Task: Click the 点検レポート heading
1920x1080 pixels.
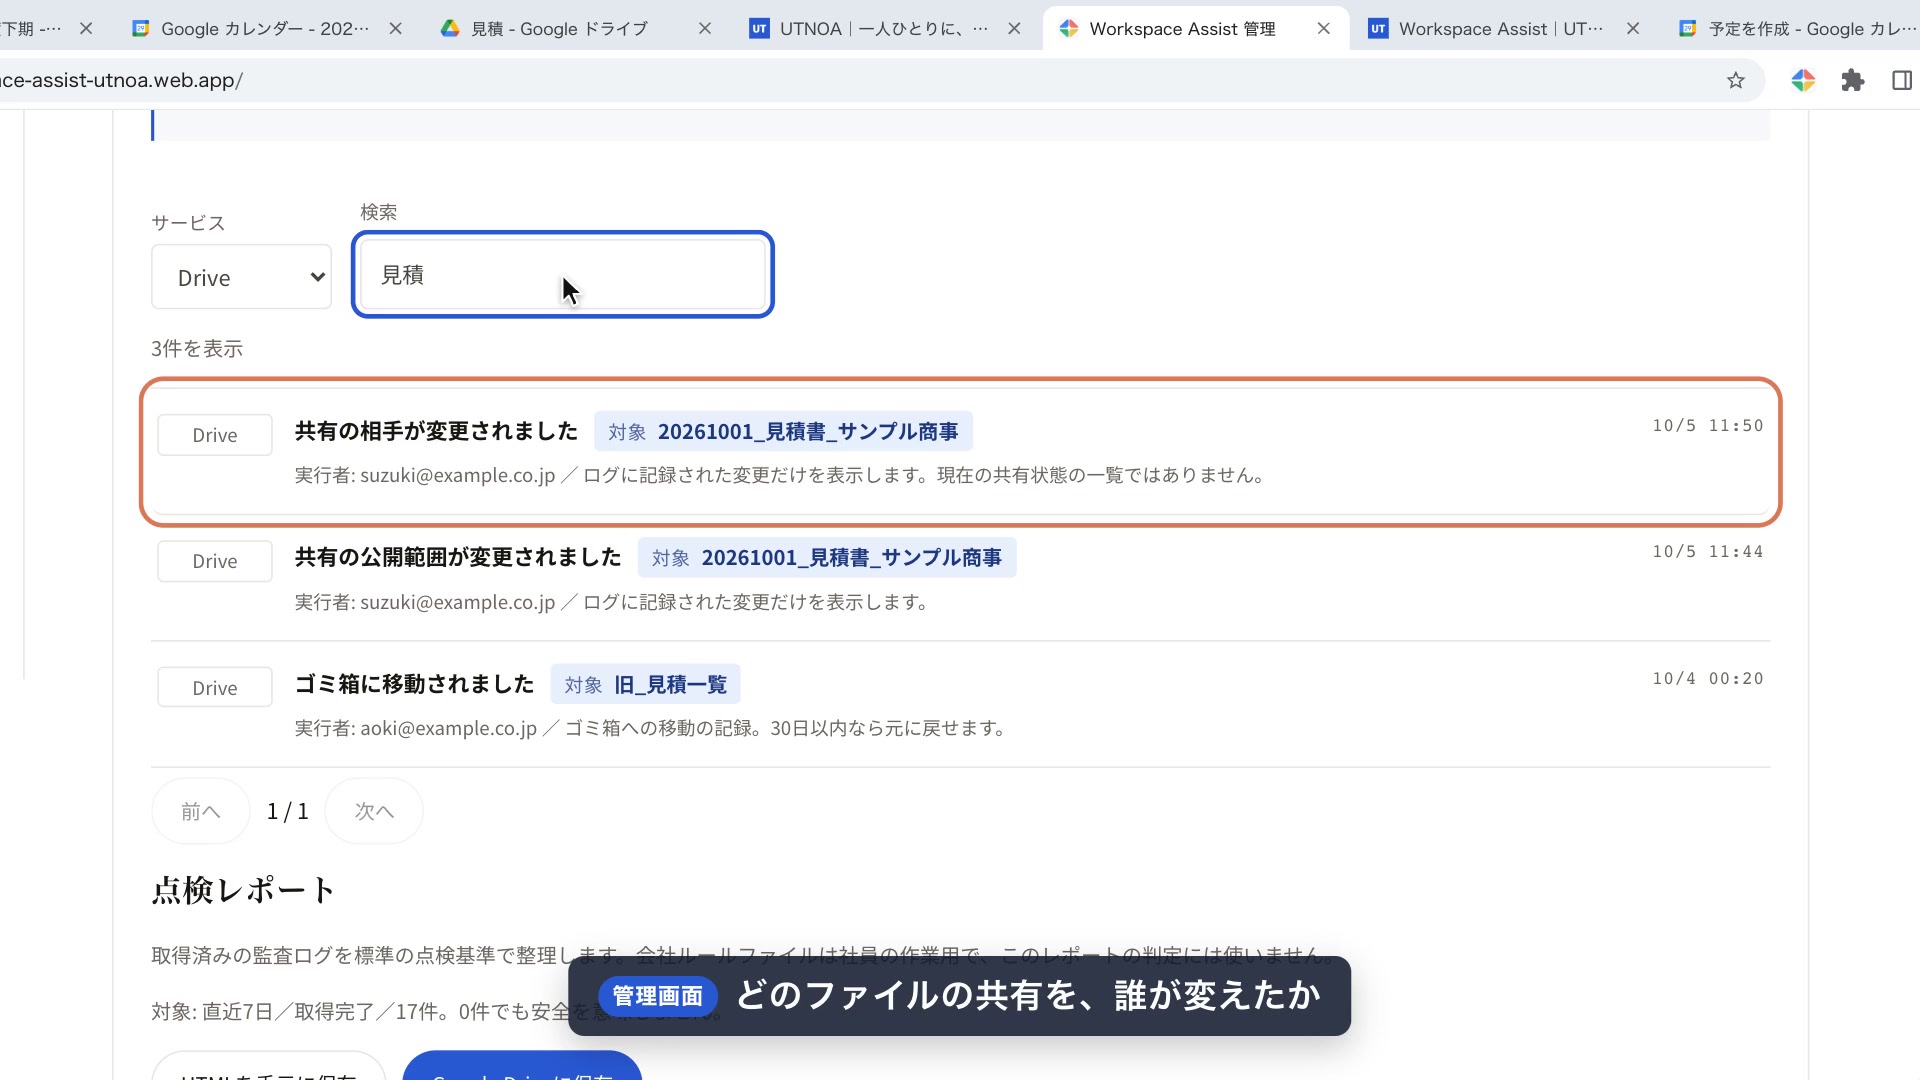Action: point(243,889)
